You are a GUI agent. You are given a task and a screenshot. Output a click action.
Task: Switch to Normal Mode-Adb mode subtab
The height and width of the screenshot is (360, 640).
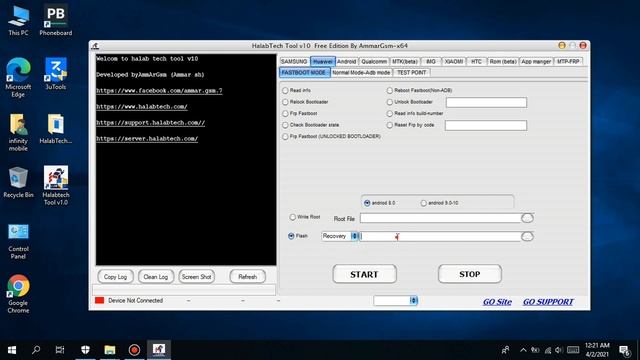[361, 72]
